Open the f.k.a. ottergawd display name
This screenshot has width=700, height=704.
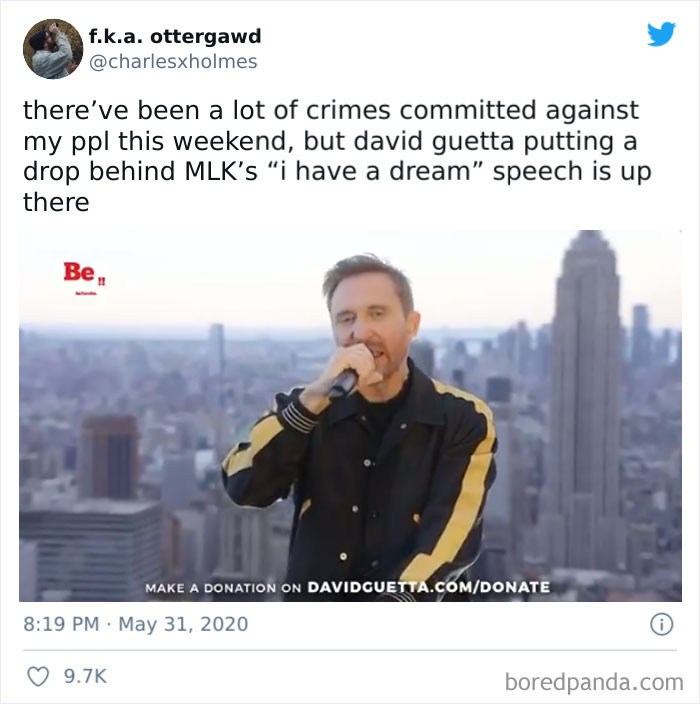tap(175, 36)
